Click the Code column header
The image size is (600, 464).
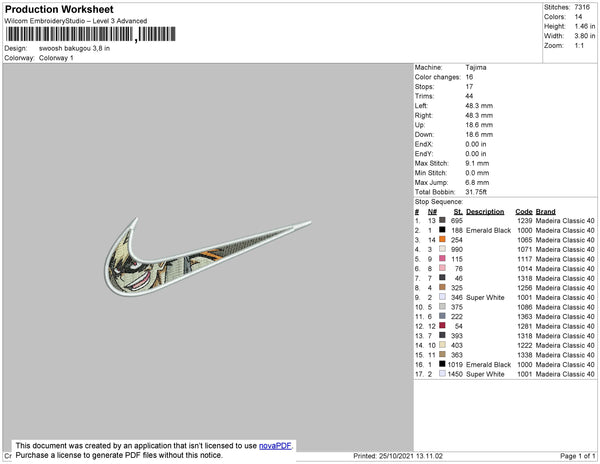click(x=524, y=212)
